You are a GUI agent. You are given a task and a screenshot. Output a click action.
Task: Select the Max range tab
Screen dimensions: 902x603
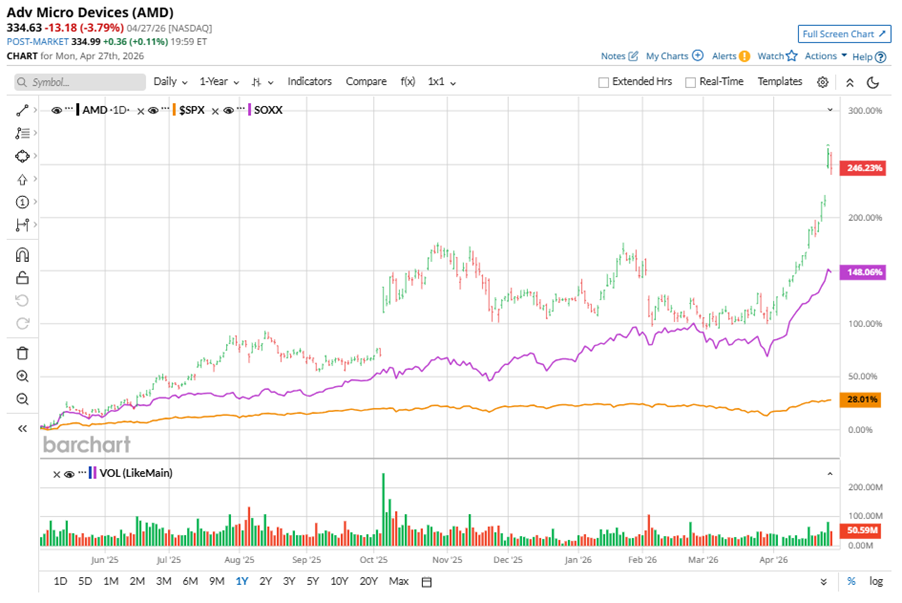399,582
